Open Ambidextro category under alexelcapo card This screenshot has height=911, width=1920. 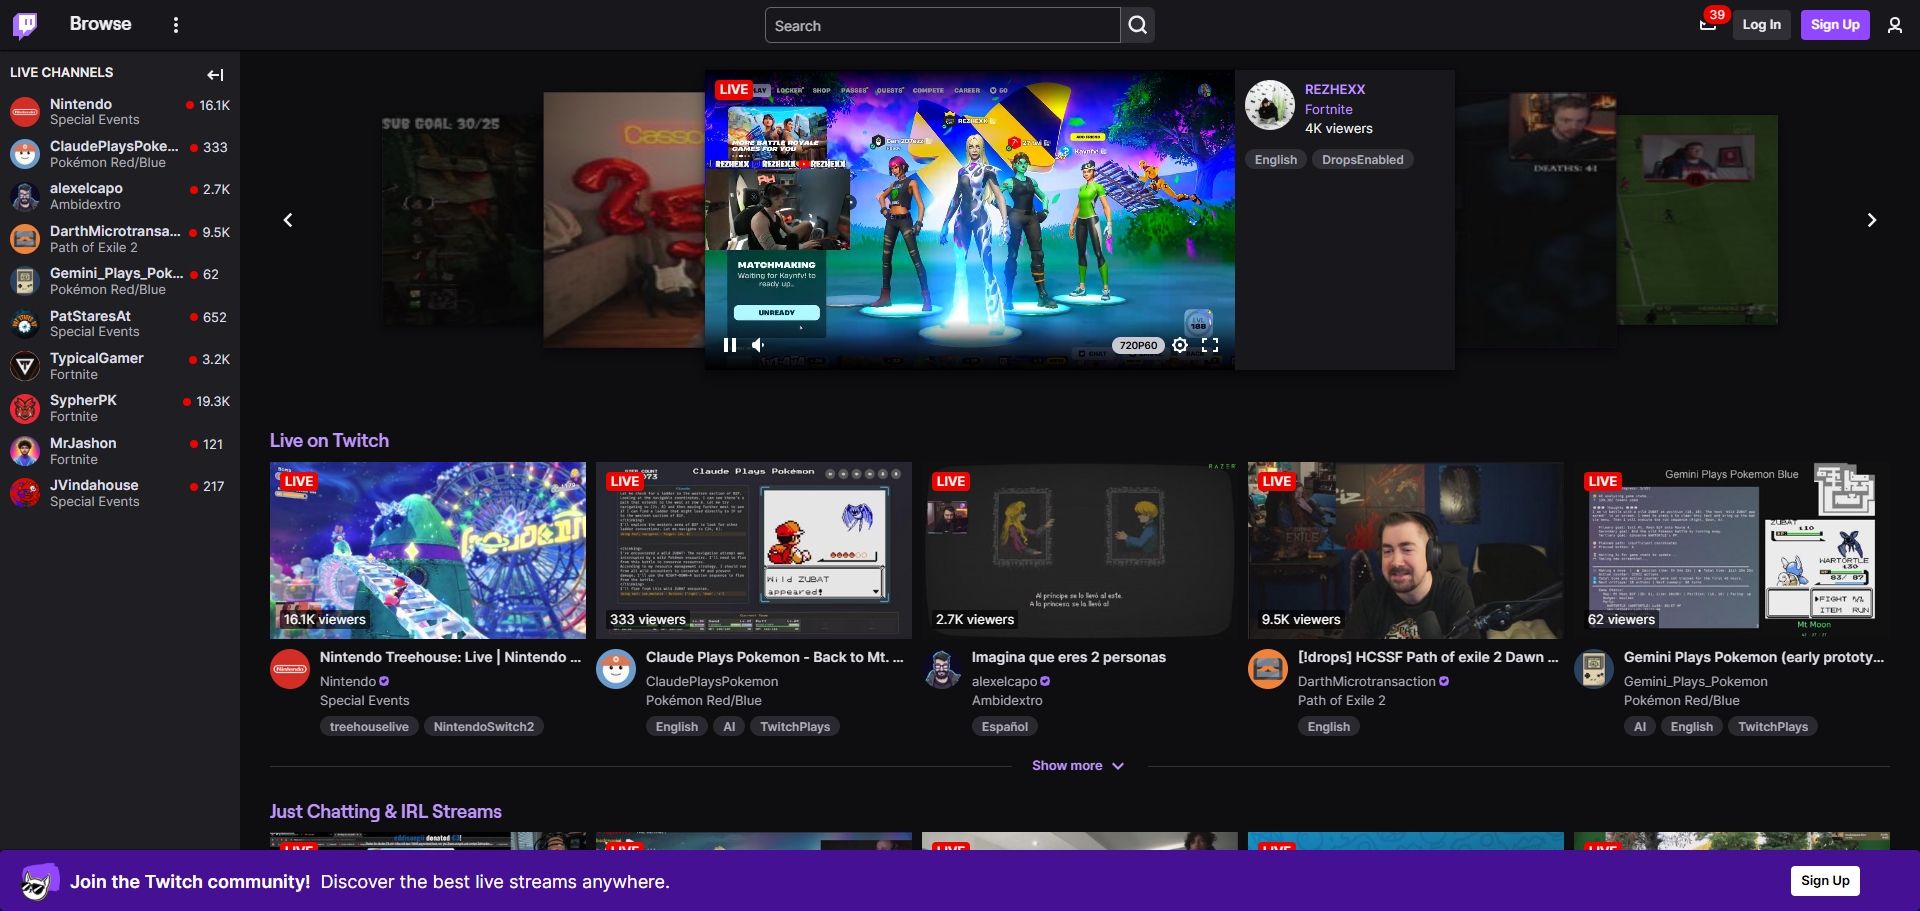(1007, 701)
